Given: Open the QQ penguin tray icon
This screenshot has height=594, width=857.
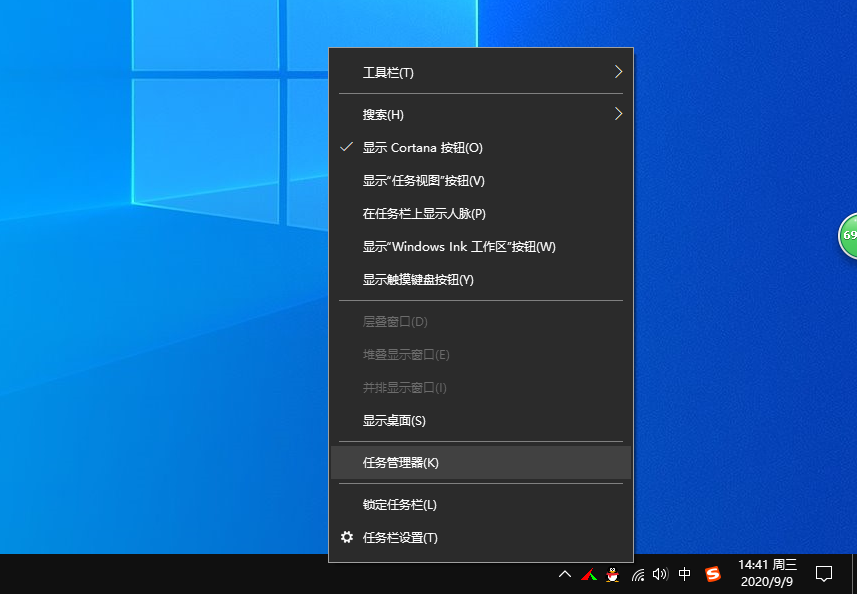Looking at the screenshot, I should click(613, 574).
